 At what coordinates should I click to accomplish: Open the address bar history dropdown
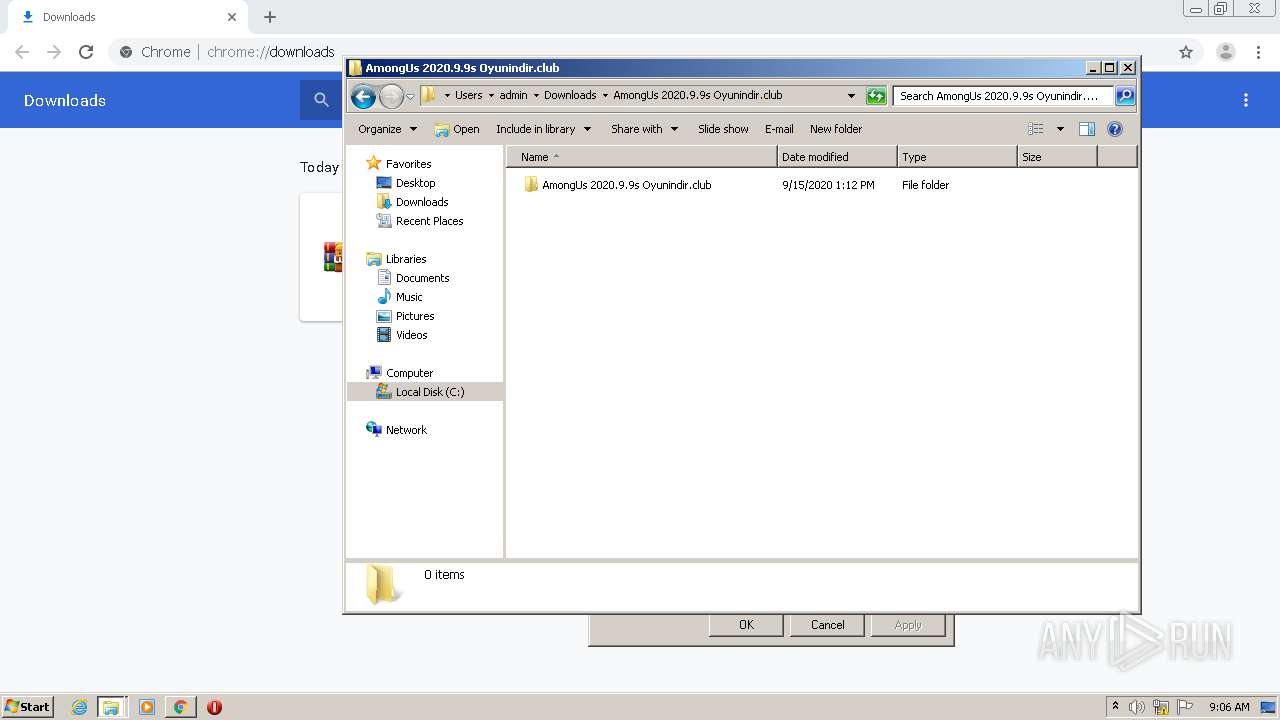coord(851,96)
